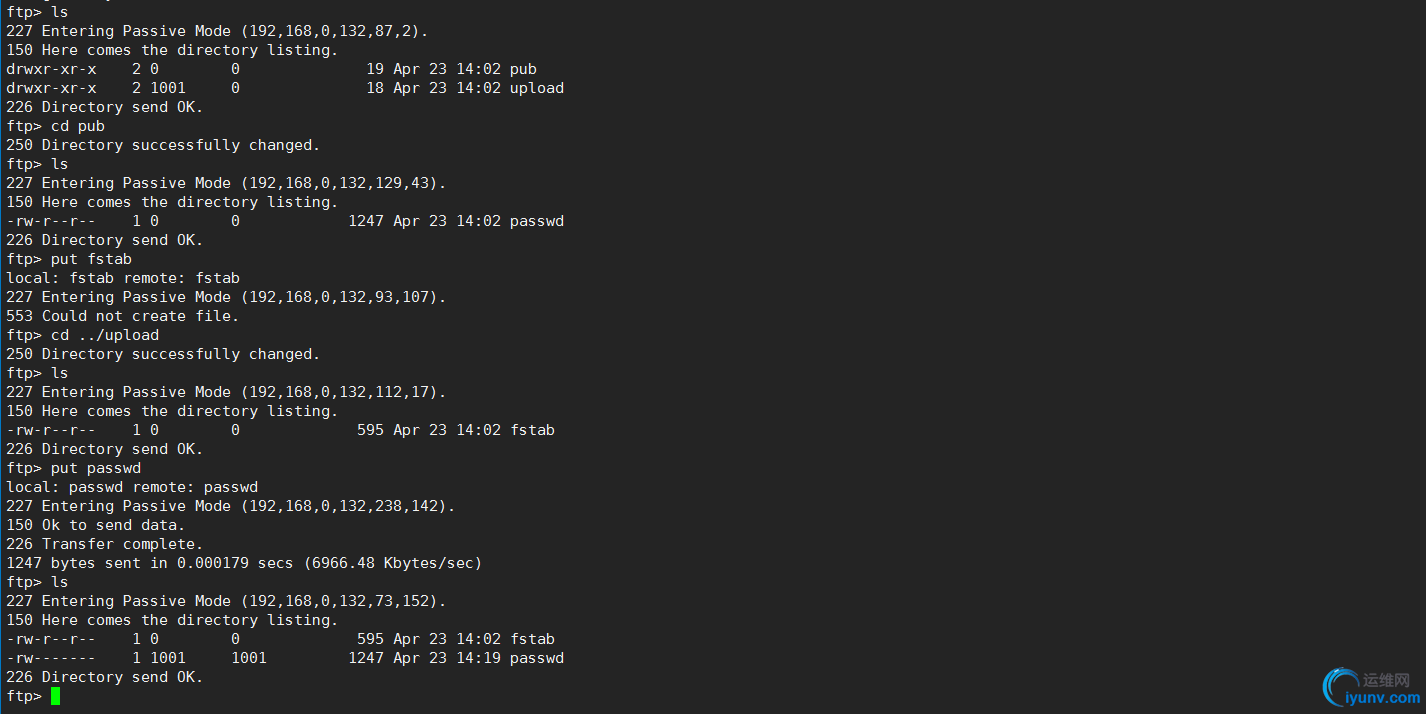Click the 'pub' directory name in listing
Screen dimensions: 1426x714
[523, 69]
